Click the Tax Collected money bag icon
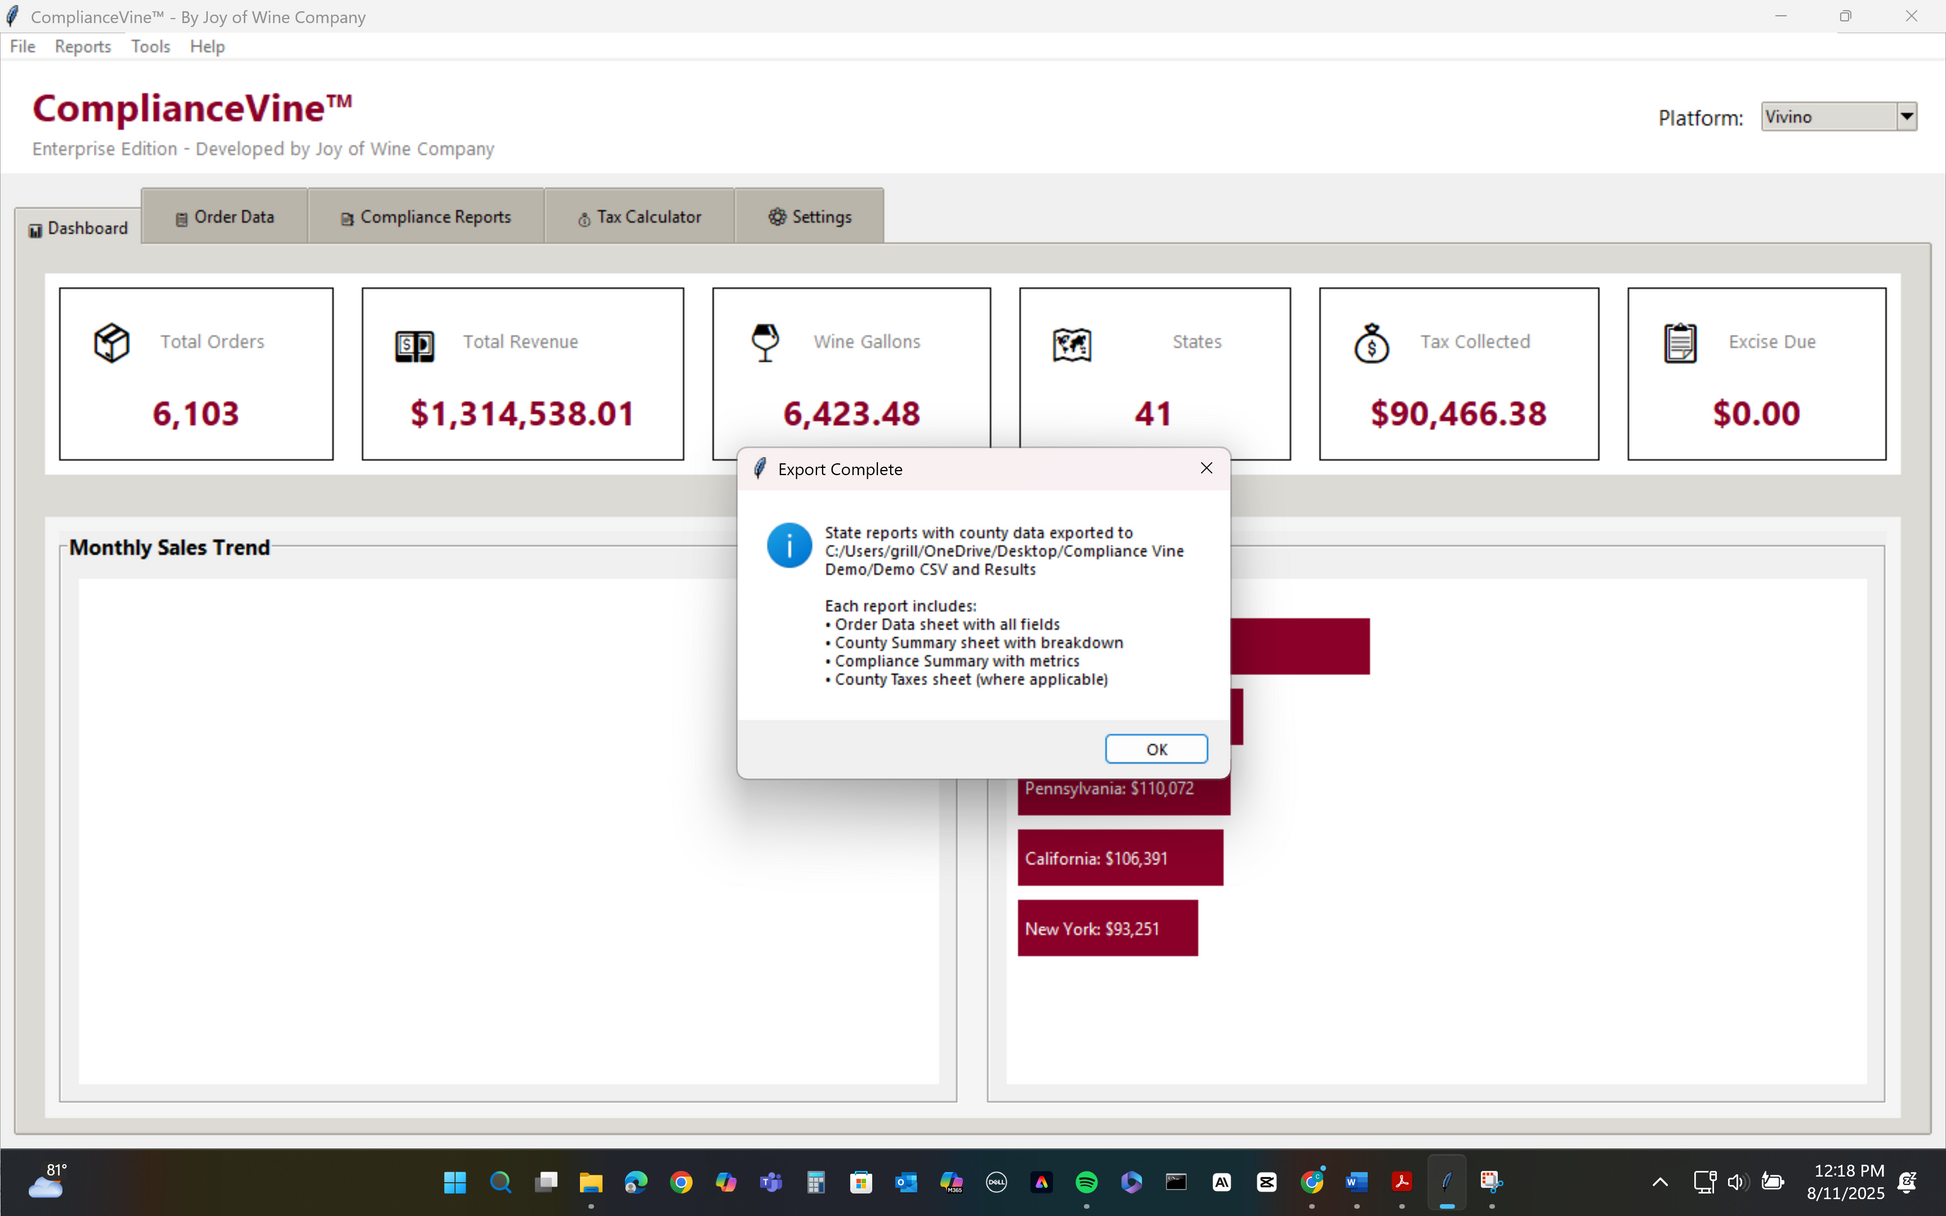 point(1371,343)
